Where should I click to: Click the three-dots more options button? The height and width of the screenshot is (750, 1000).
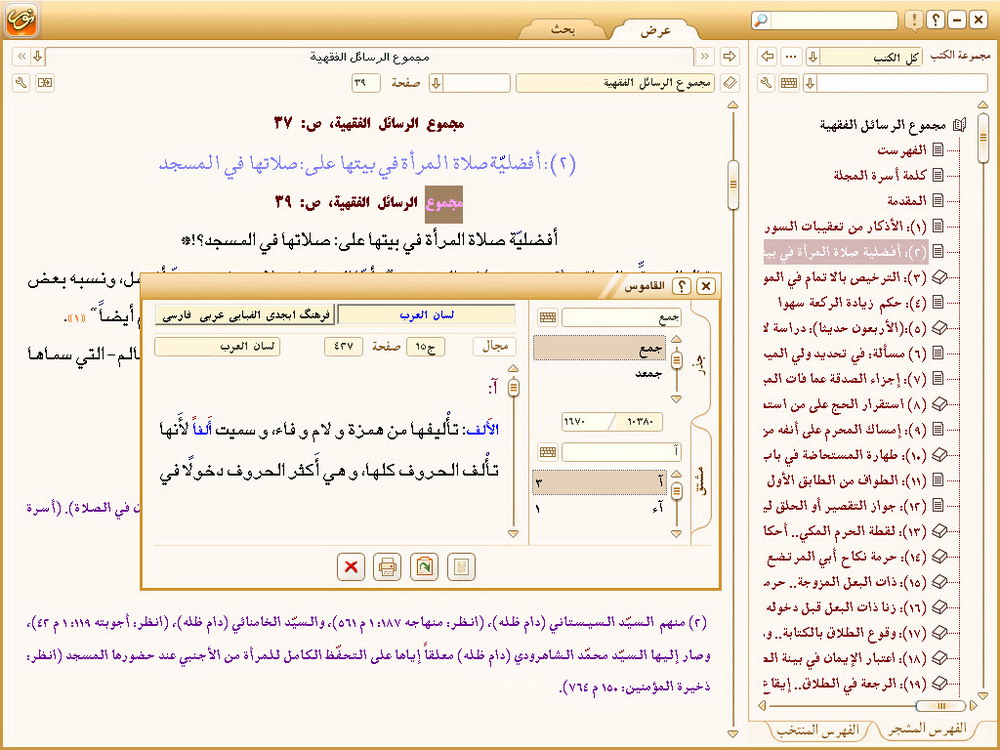click(x=791, y=56)
